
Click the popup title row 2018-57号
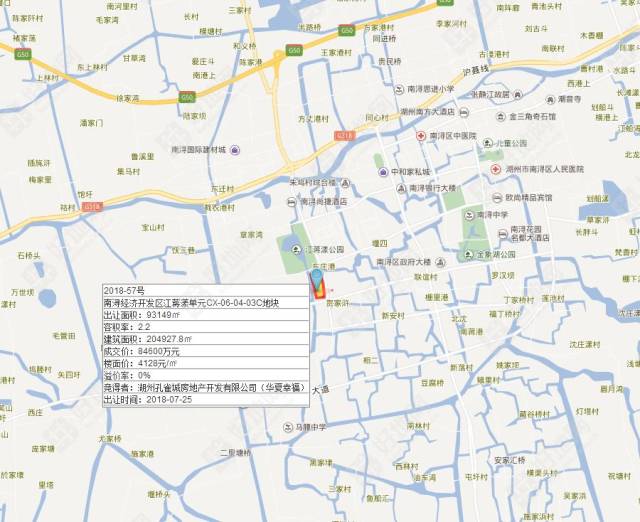click(x=206, y=291)
